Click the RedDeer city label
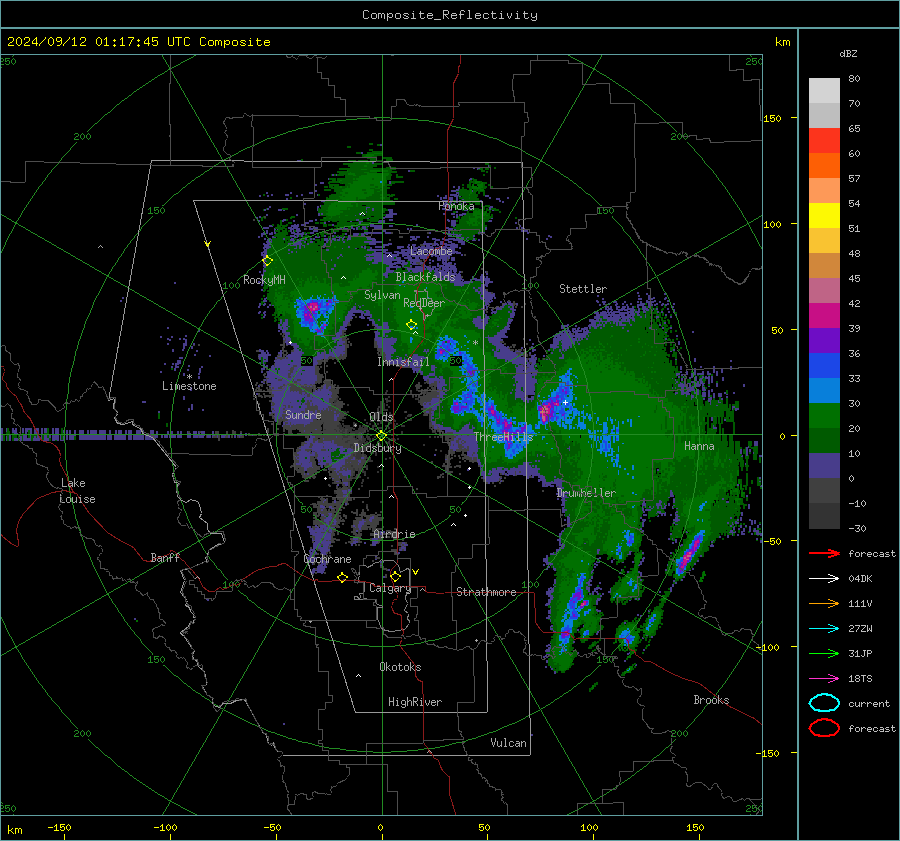This screenshot has height=841, width=900. coord(424,303)
